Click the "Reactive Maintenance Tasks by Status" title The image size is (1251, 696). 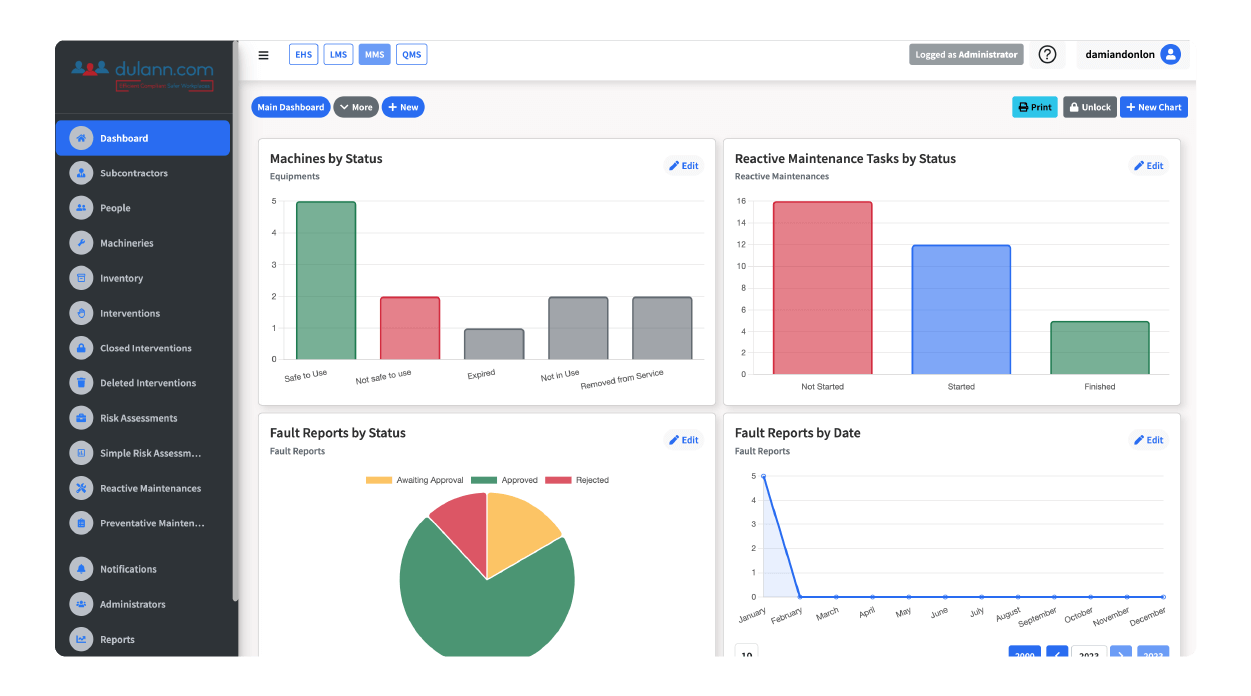pyautogui.click(x=845, y=158)
